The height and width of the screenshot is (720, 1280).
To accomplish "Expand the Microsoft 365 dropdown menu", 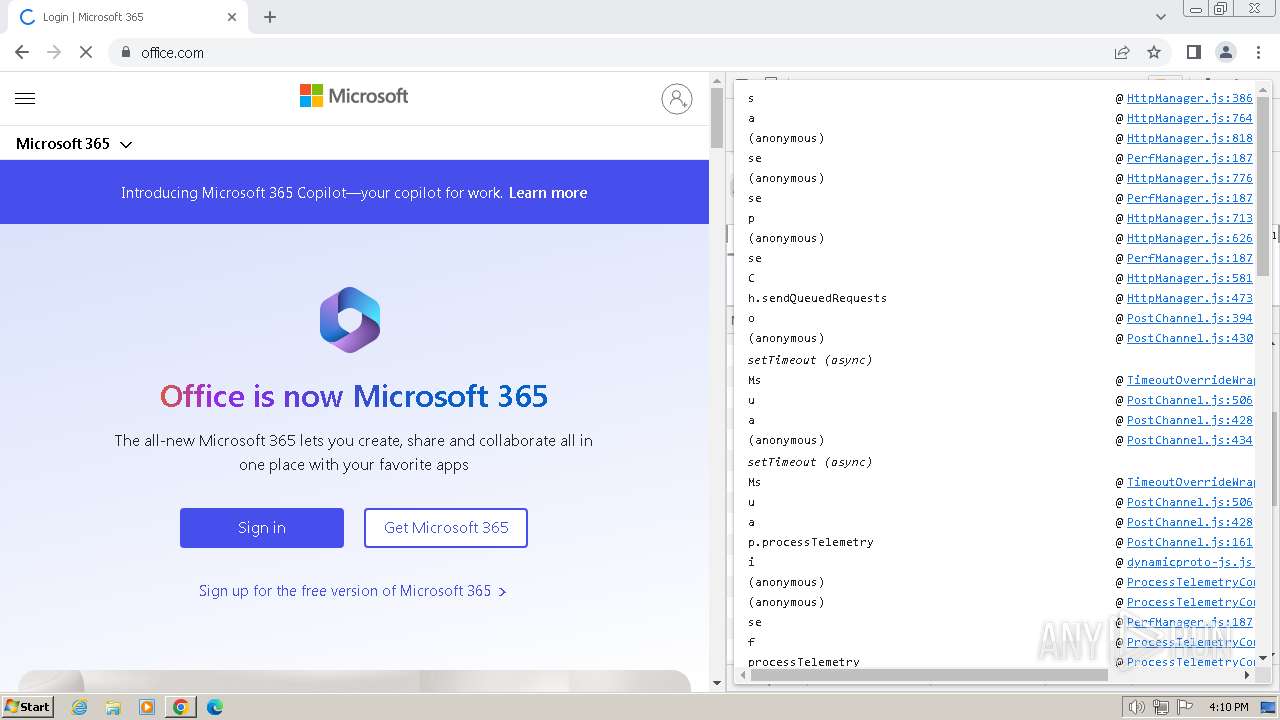I will click(74, 144).
